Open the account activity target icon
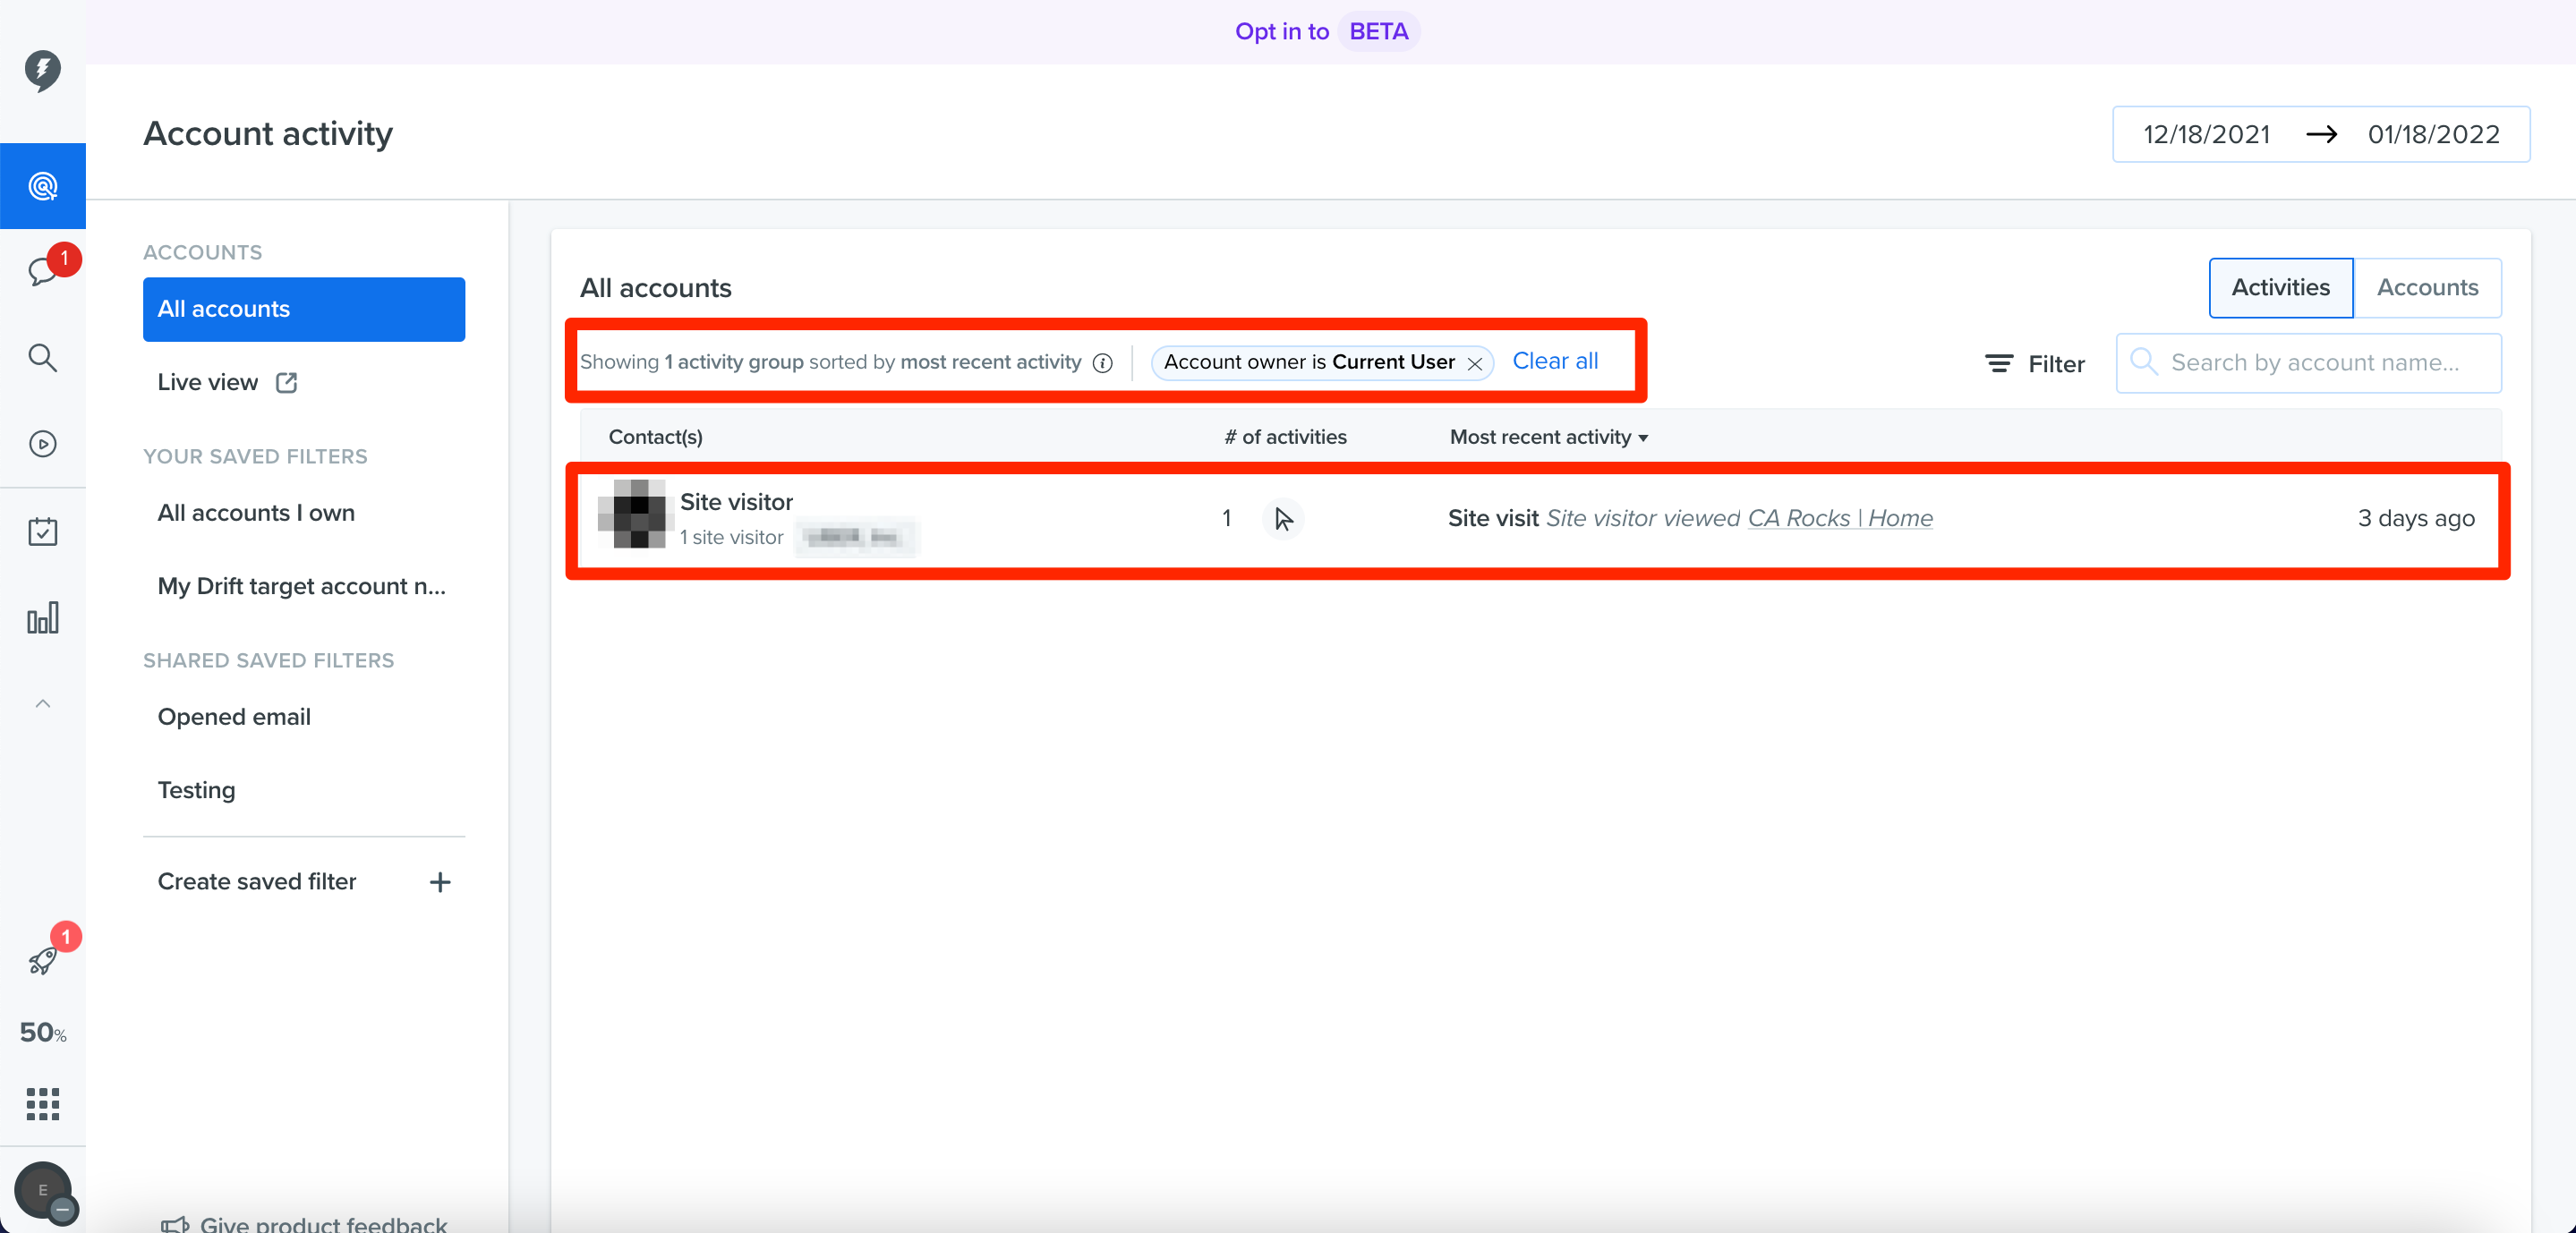The height and width of the screenshot is (1233, 2576). click(x=42, y=186)
